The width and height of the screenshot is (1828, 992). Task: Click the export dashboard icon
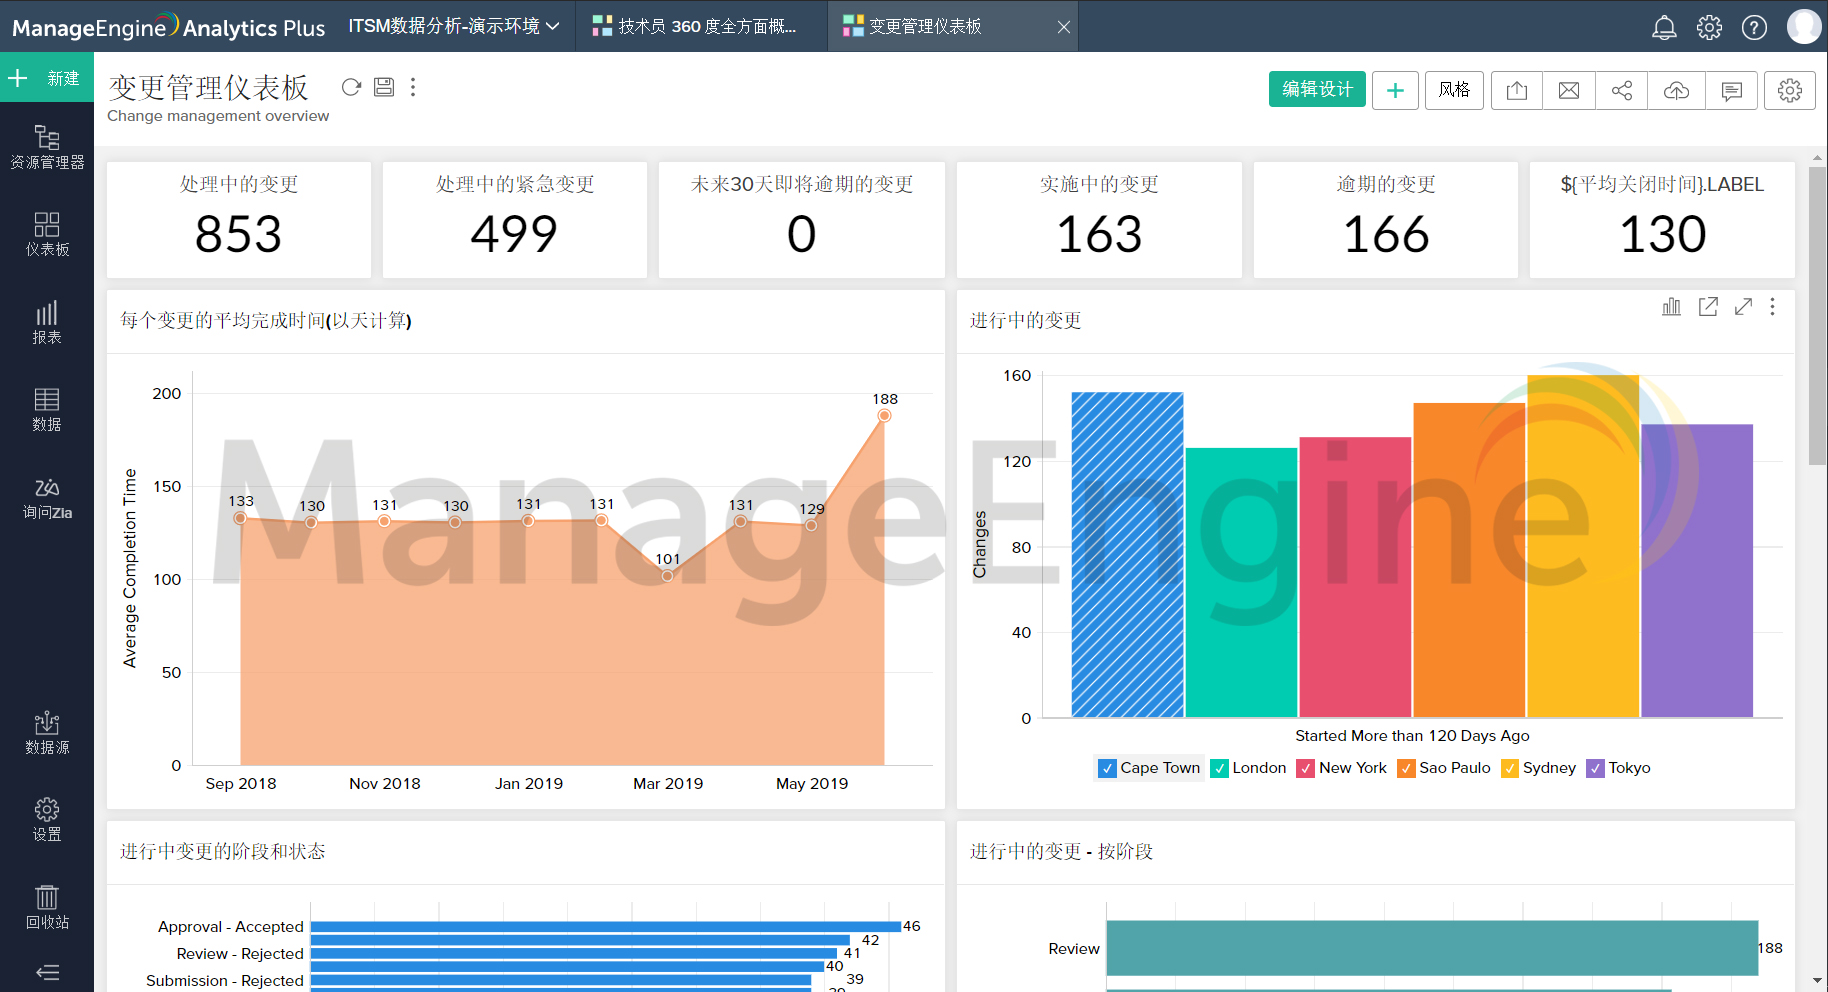[x=1517, y=90]
